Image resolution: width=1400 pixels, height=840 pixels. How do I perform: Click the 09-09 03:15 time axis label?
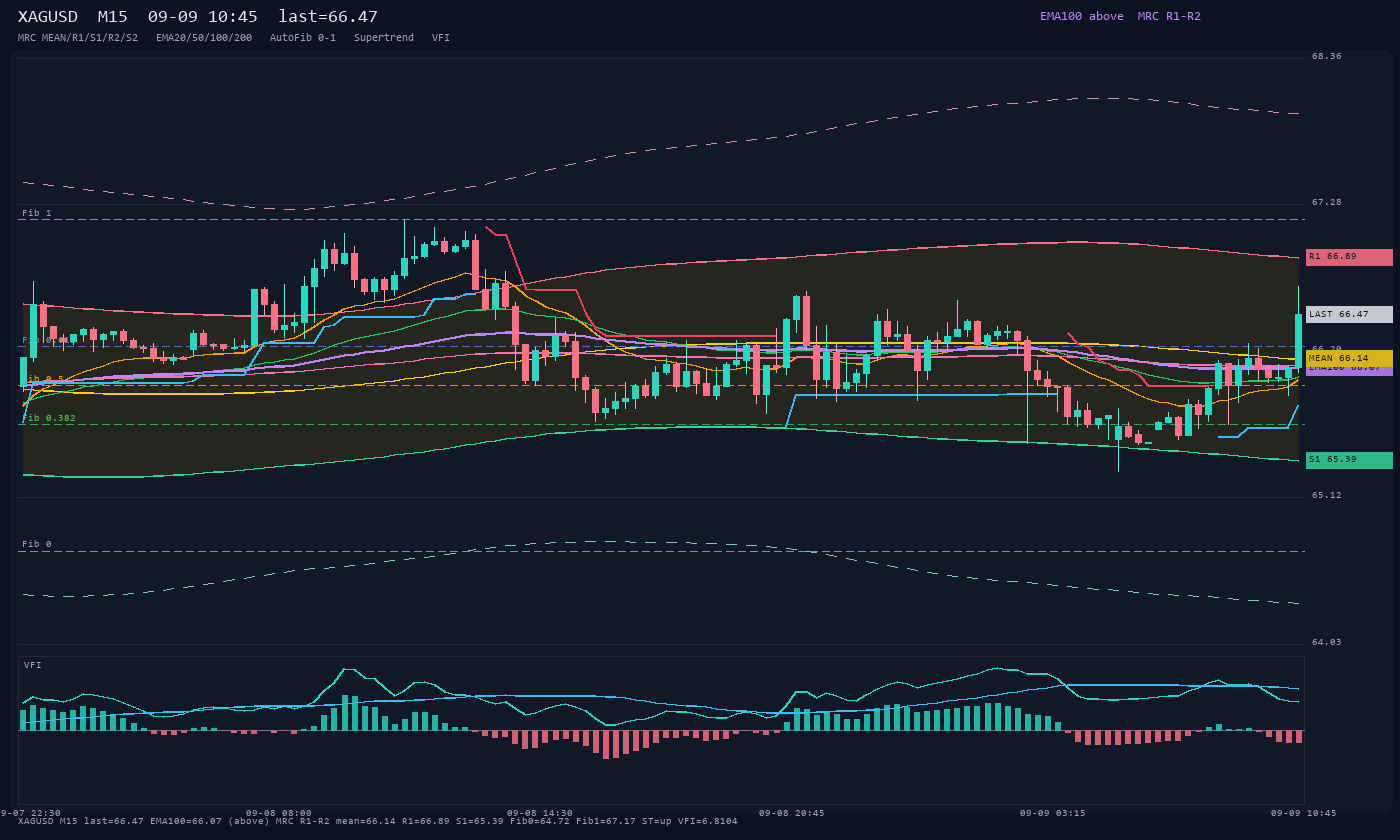click(x=1053, y=813)
